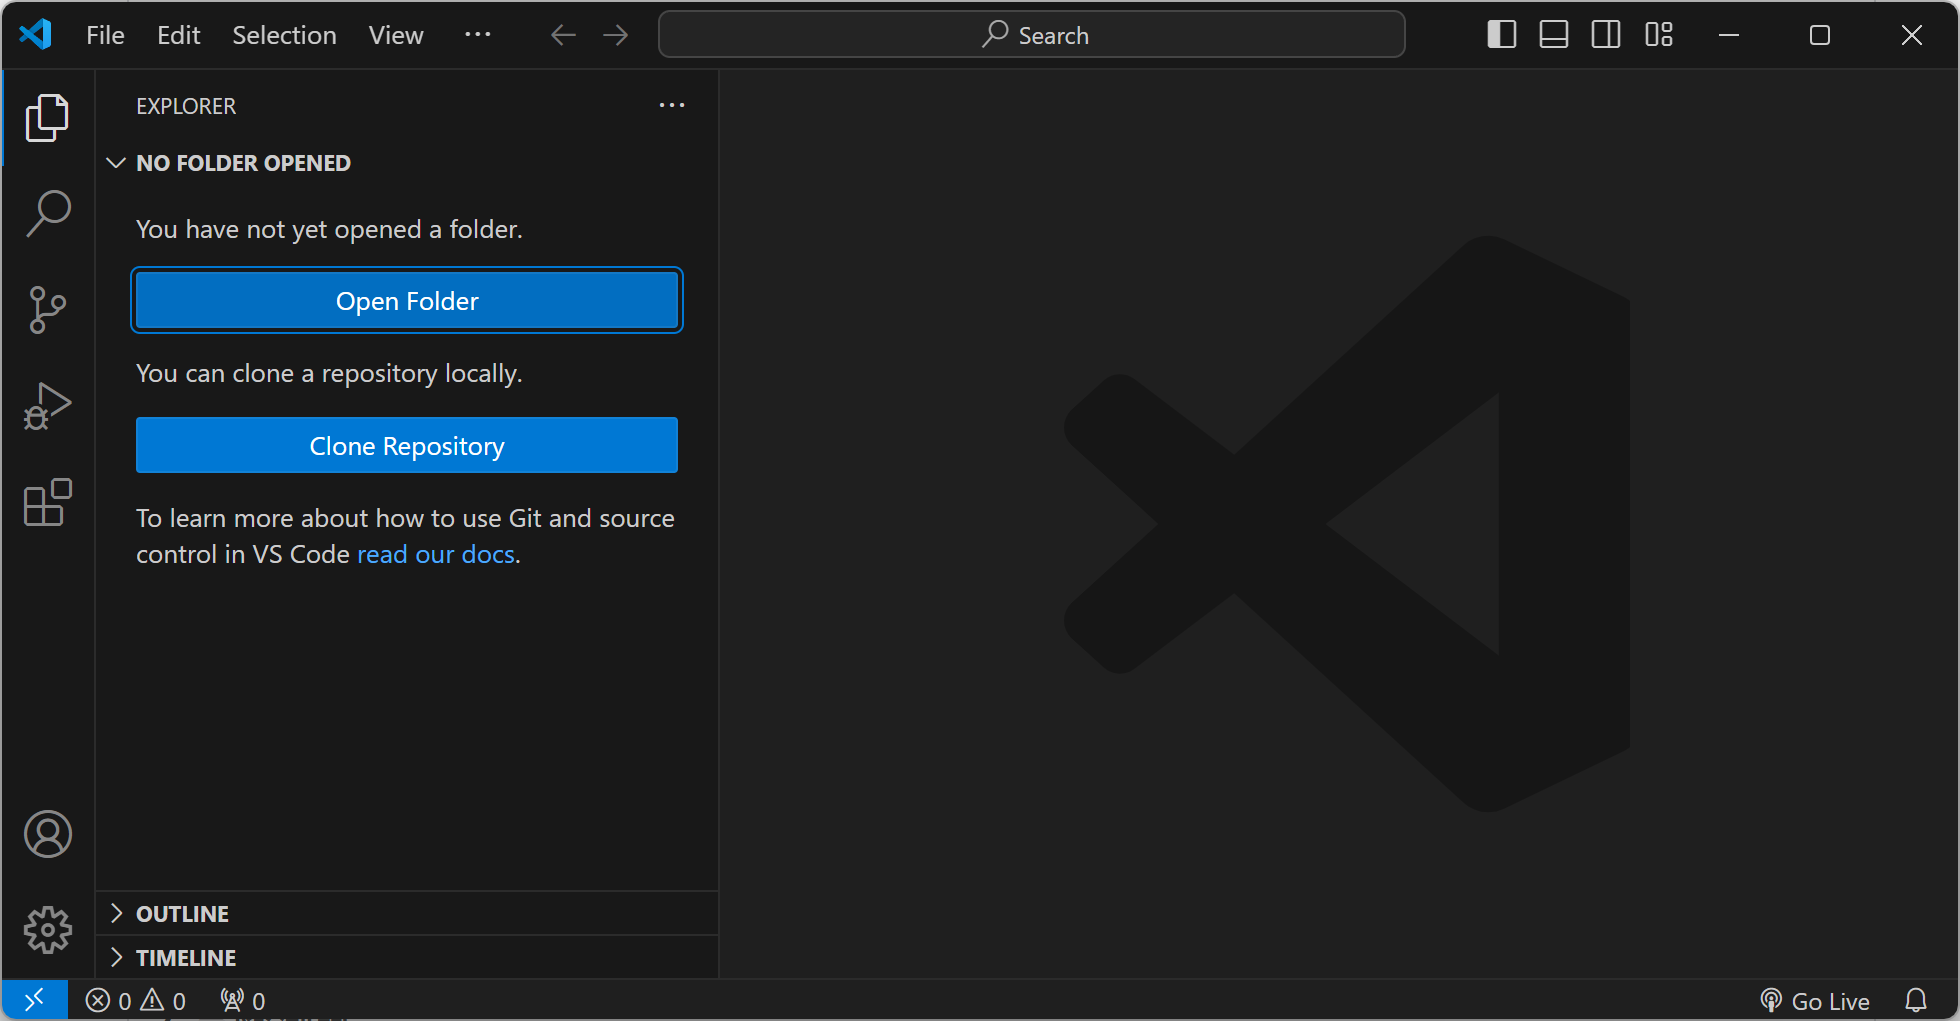Viewport: 1960px width, 1021px height.
Task: Click the remote window status icon
Action: click(x=34, y=1000)
